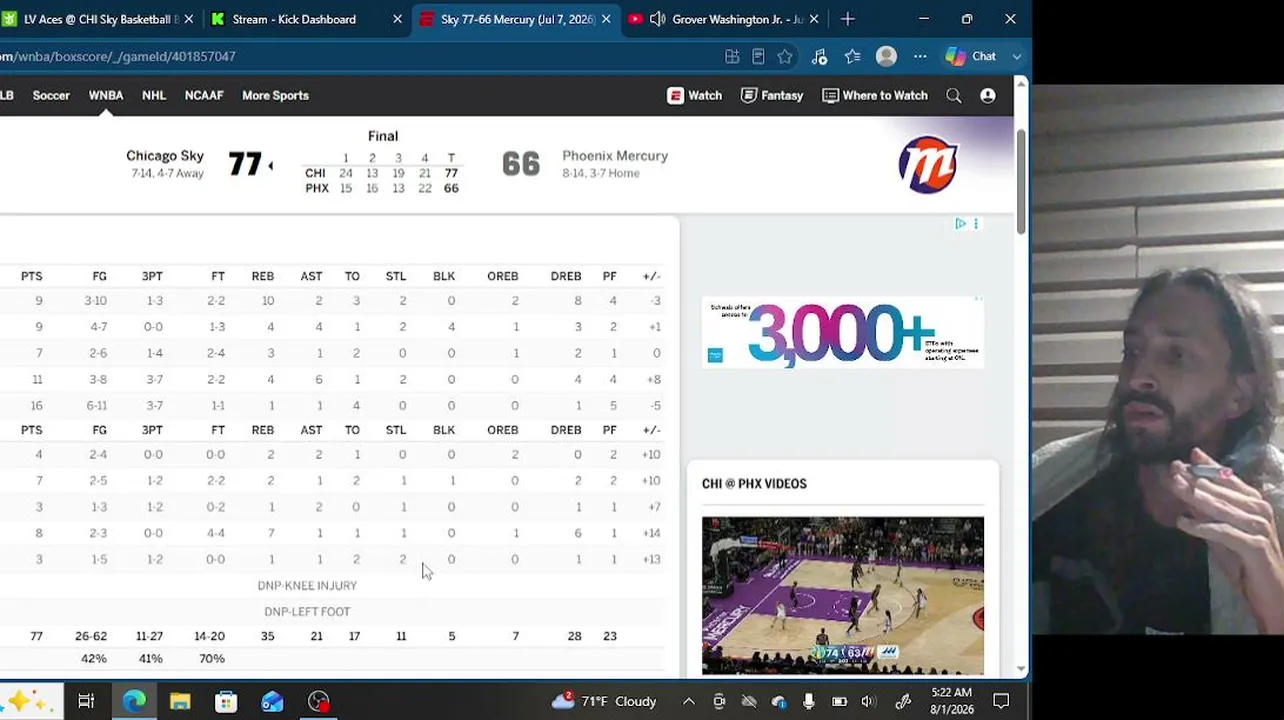This screenshot has height=720, width=1284.
Task: Open the battery tray icon
Action: click(840, 702)
